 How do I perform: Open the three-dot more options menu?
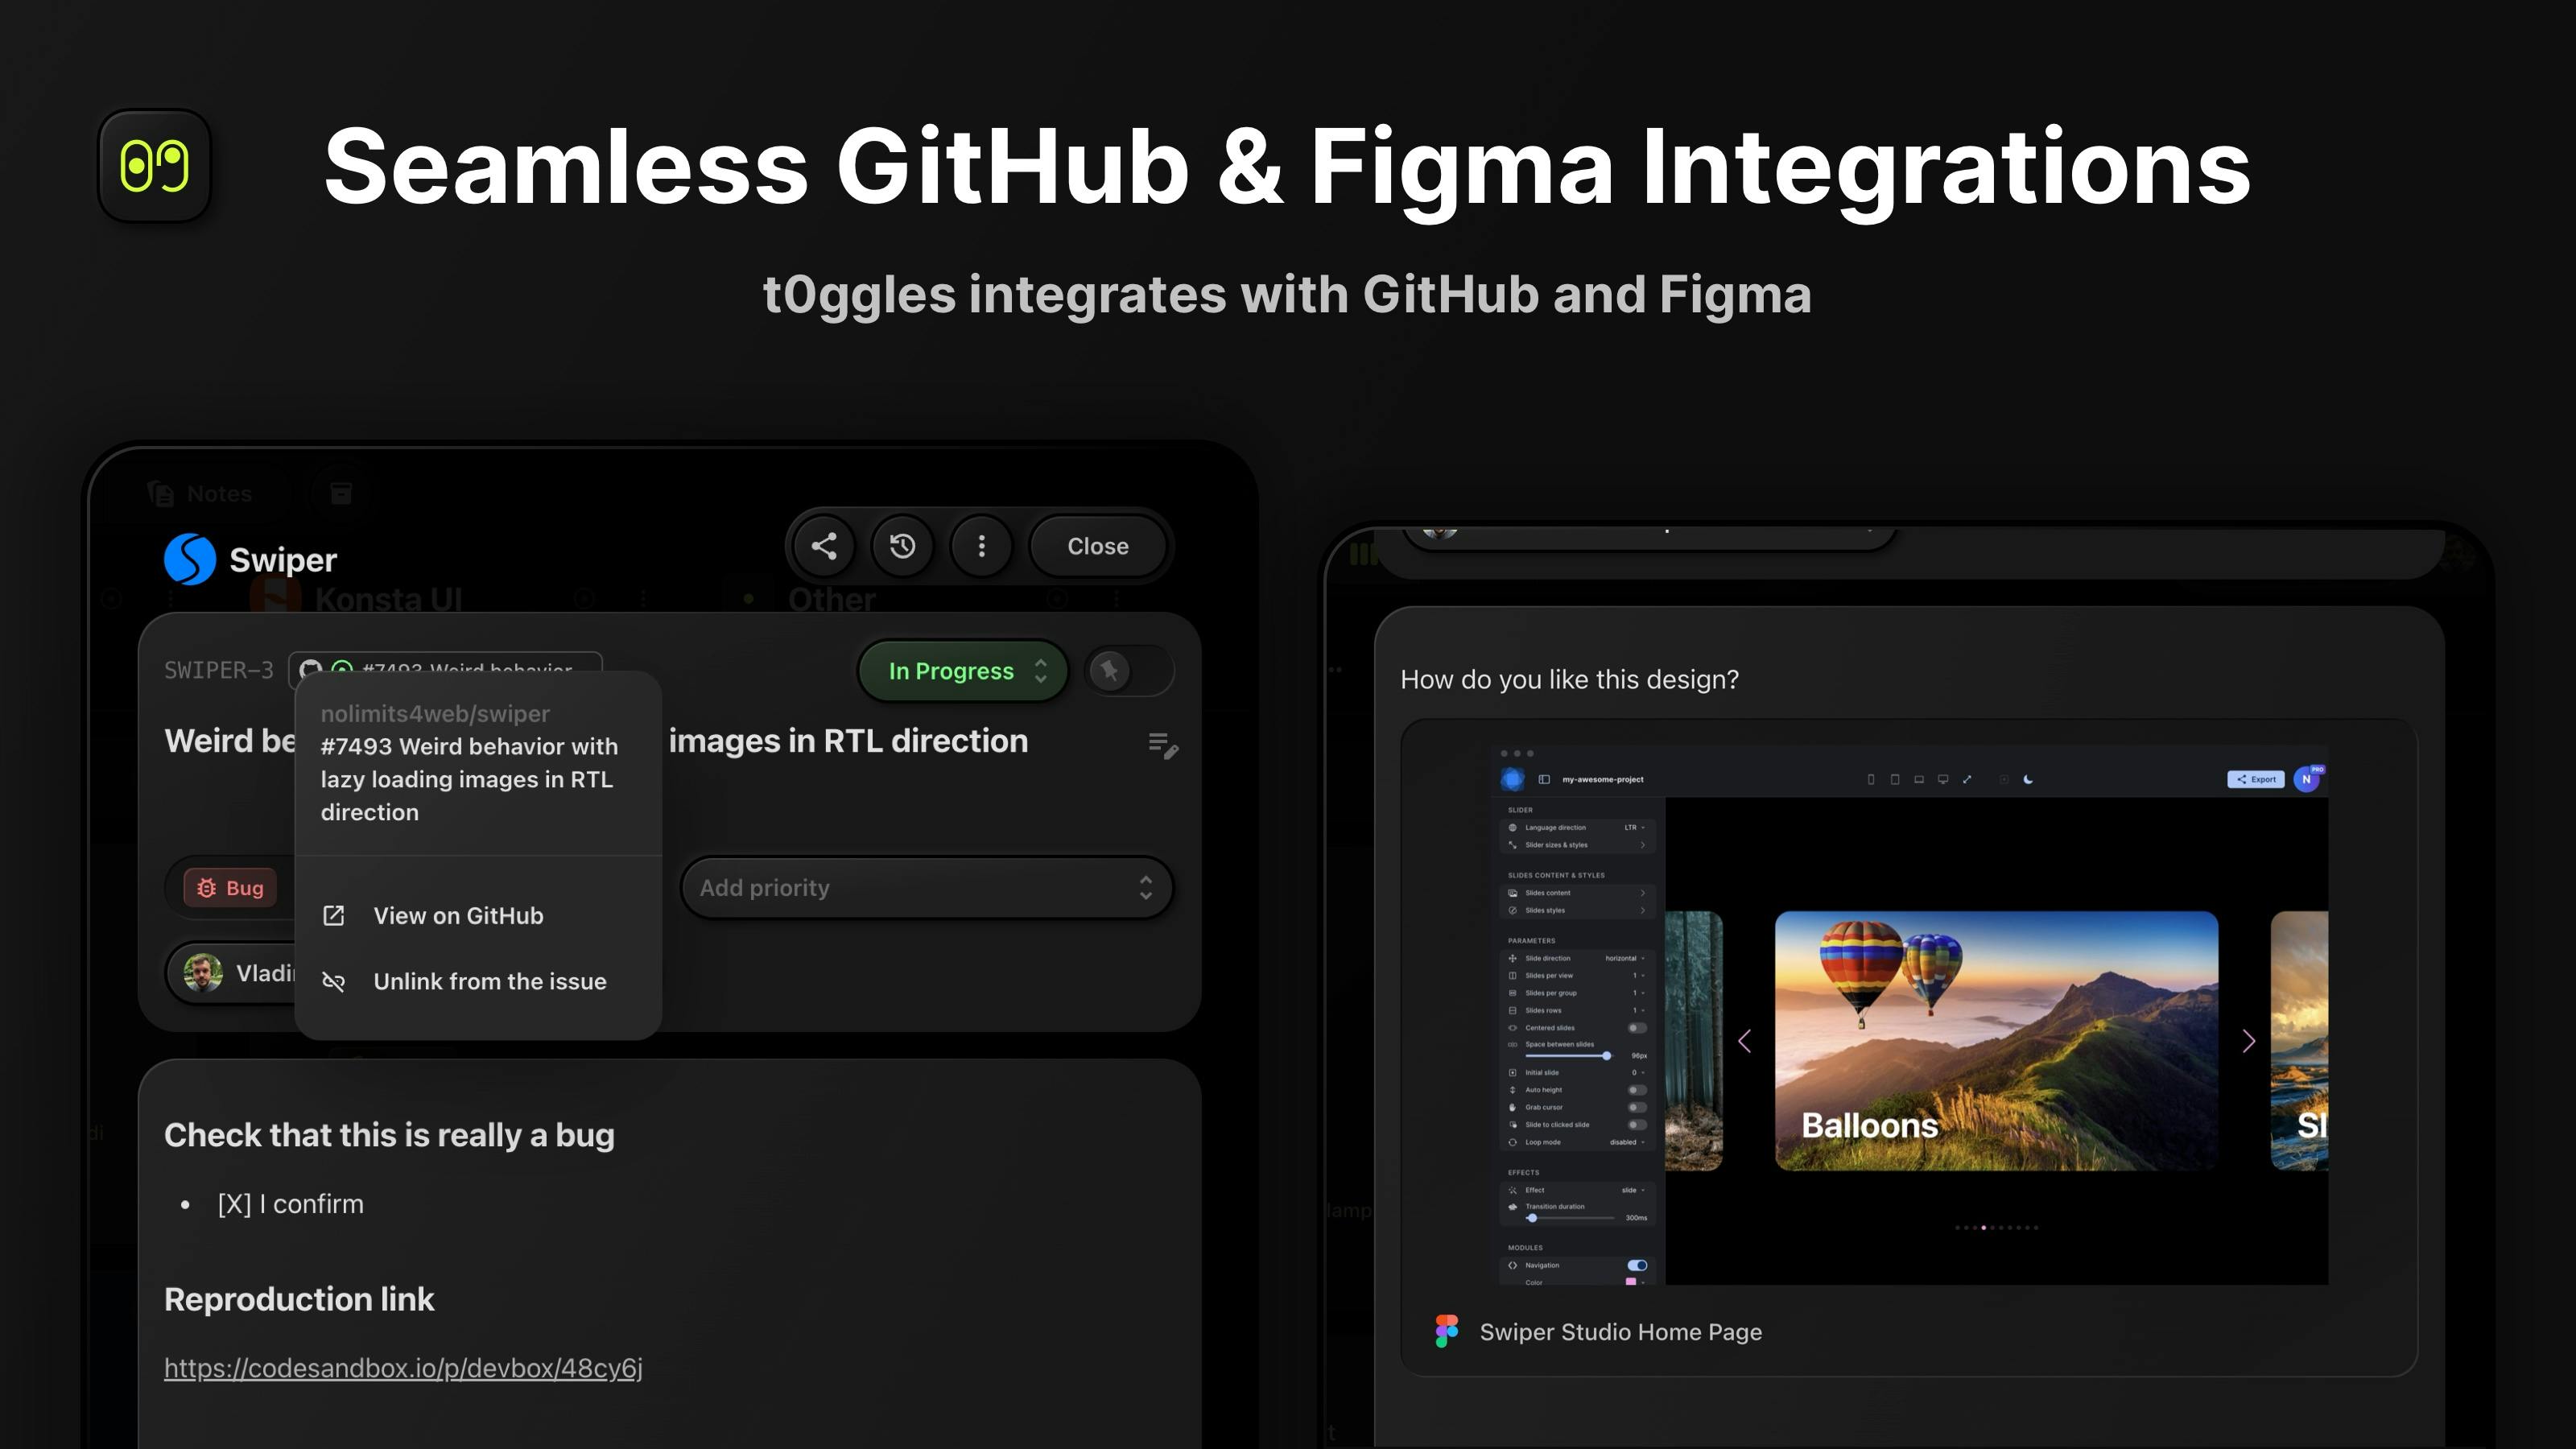click(x=981, y=546)
